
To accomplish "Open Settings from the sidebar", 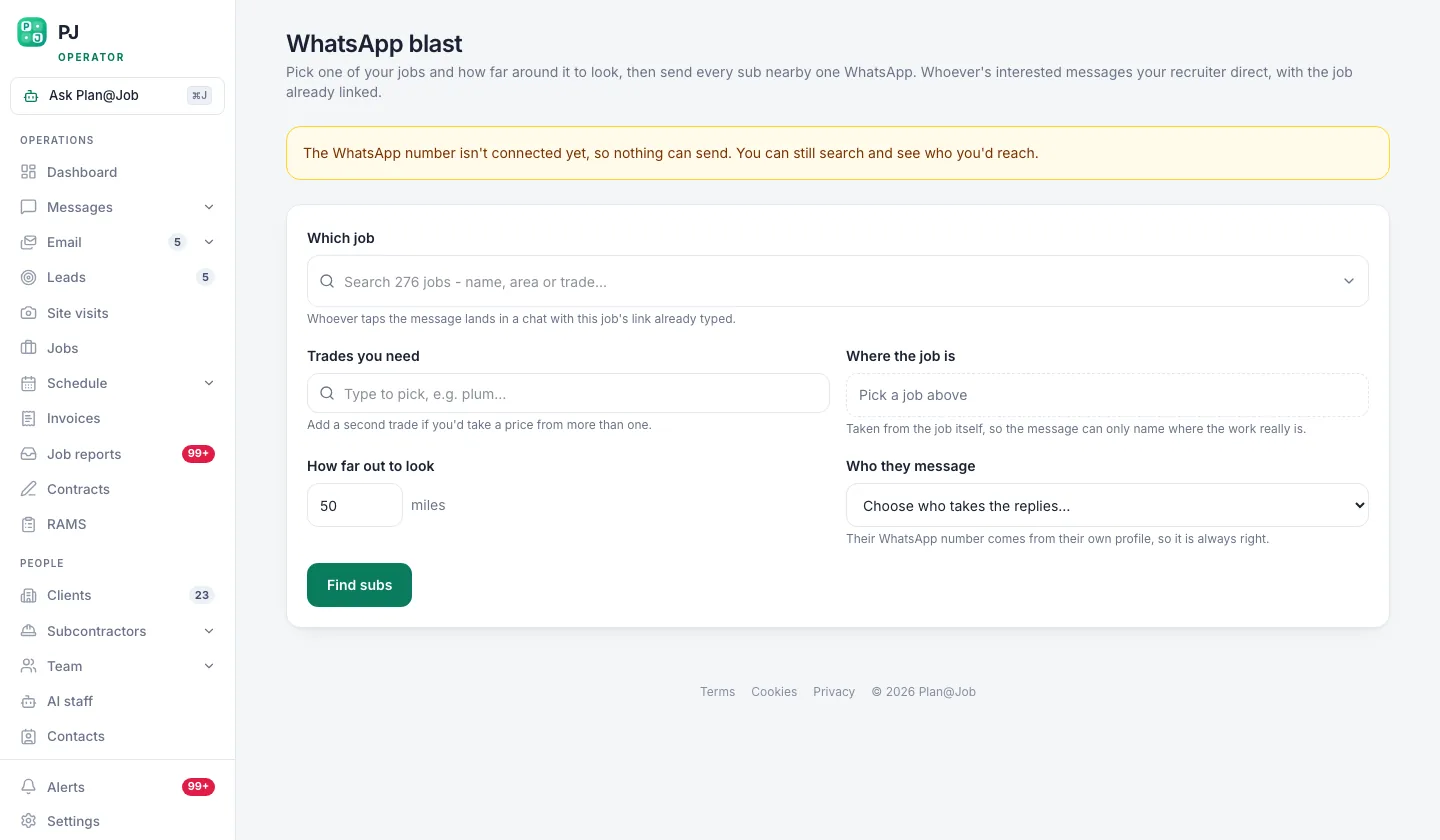I will tap(117, 821).
